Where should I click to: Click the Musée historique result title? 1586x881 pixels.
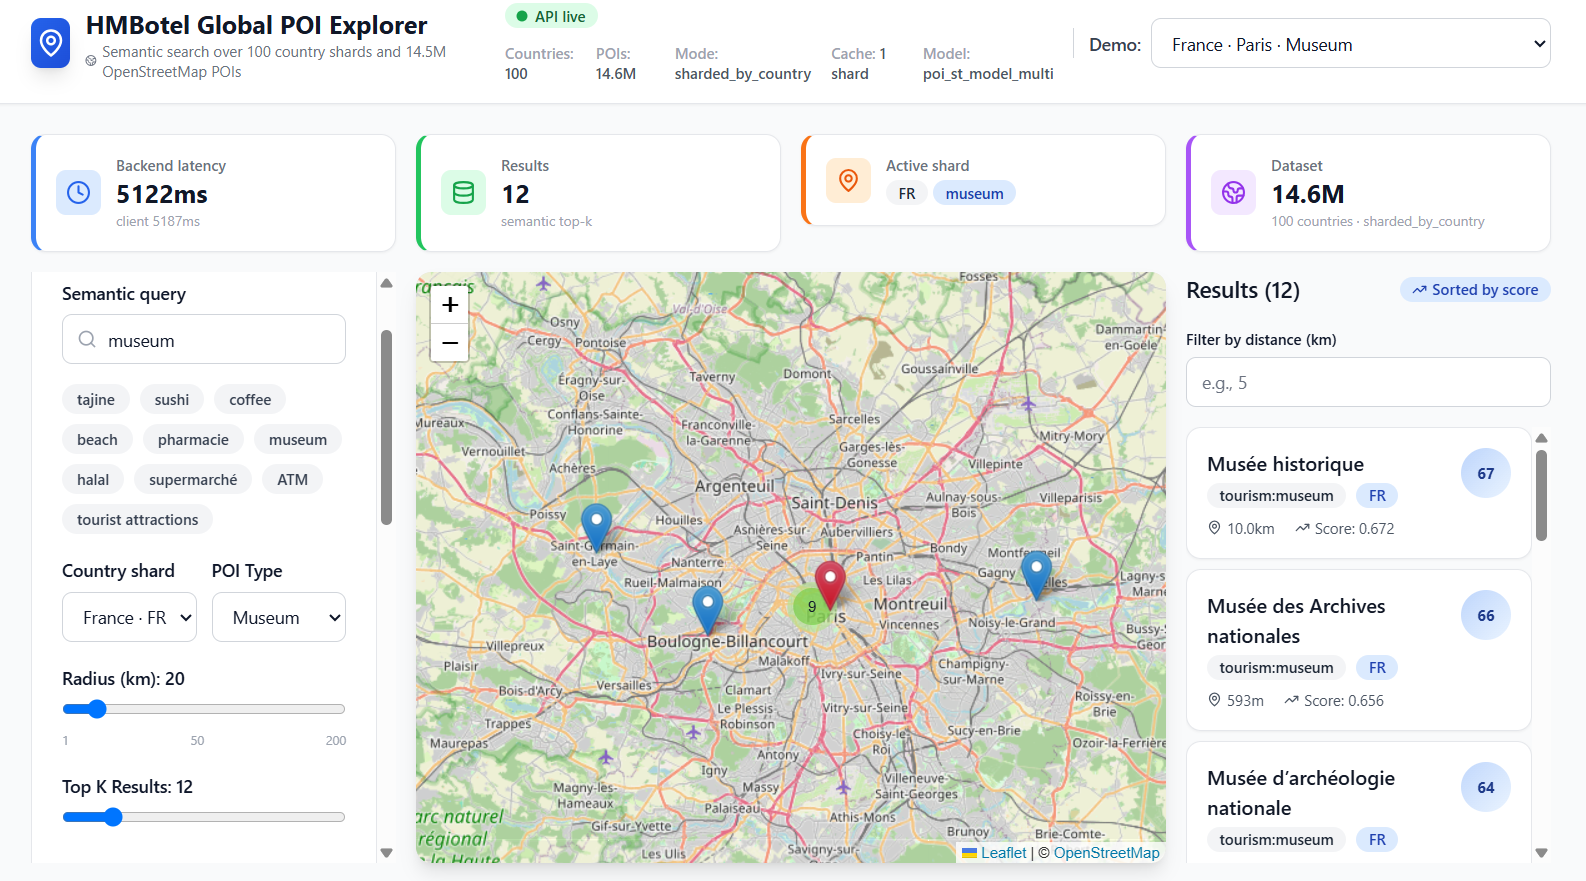(1285, 464)
